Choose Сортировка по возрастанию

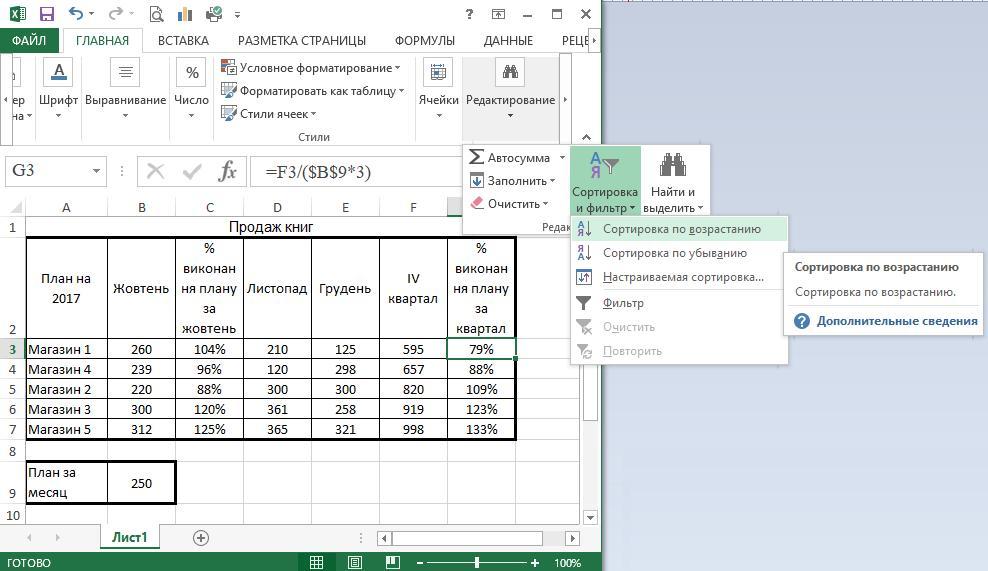coord(679,229)
